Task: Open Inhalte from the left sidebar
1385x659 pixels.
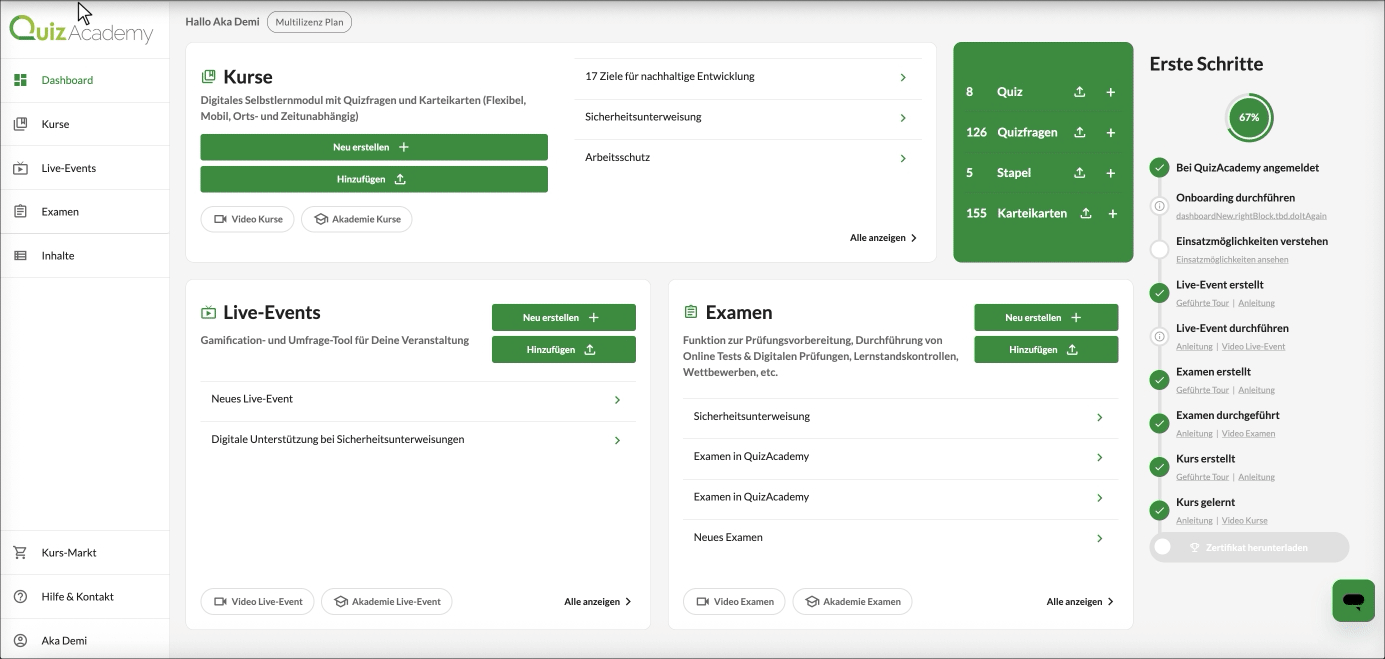Action: (56, 255)
